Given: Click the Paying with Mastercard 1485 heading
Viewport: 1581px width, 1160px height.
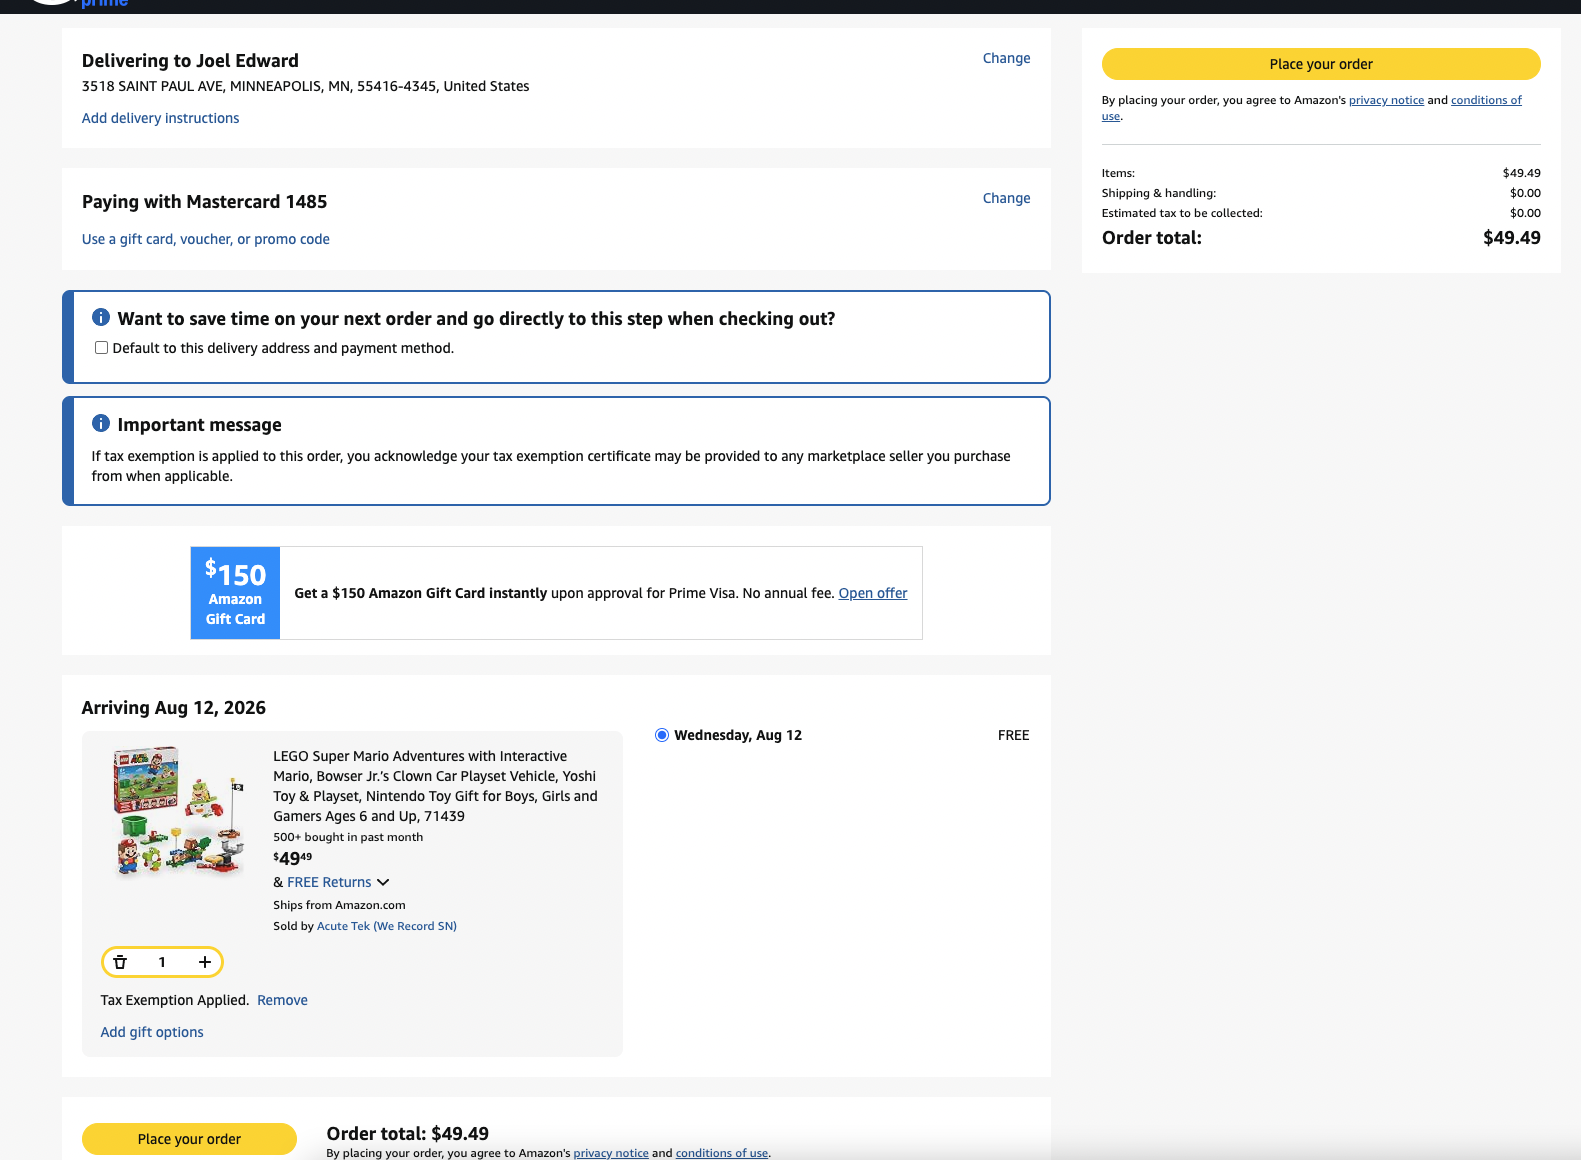Looking at the screenshot, I should (204, 202).
